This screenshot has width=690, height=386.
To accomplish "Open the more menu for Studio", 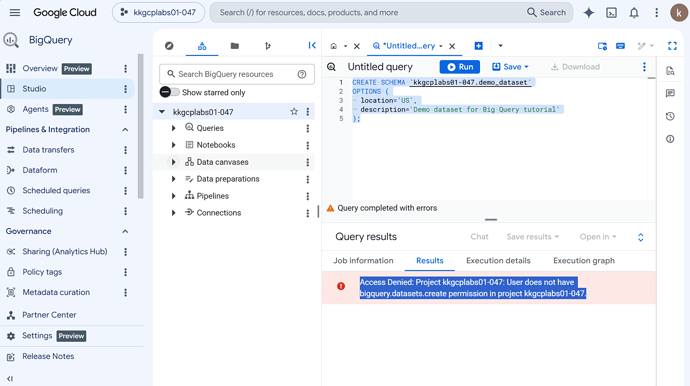I will [x=125, y=89].
